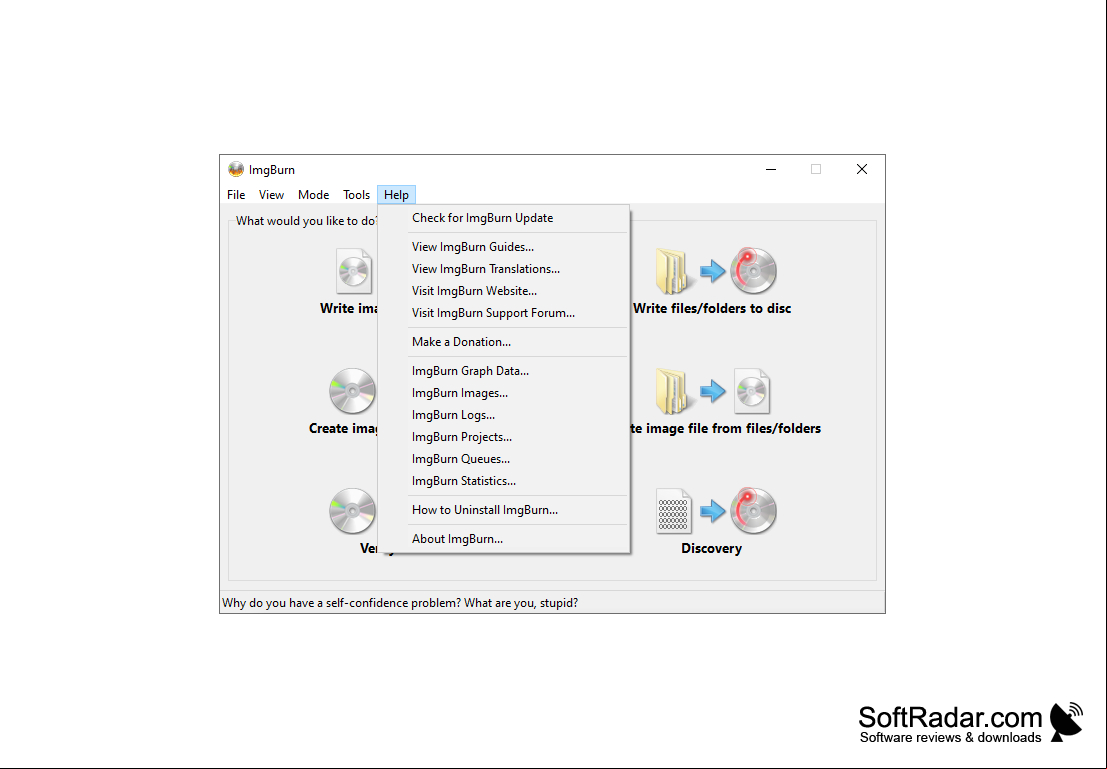Screen dimensions: 1107x769
Task: Minimize the ImgBurn window
Action: (771, 169)
